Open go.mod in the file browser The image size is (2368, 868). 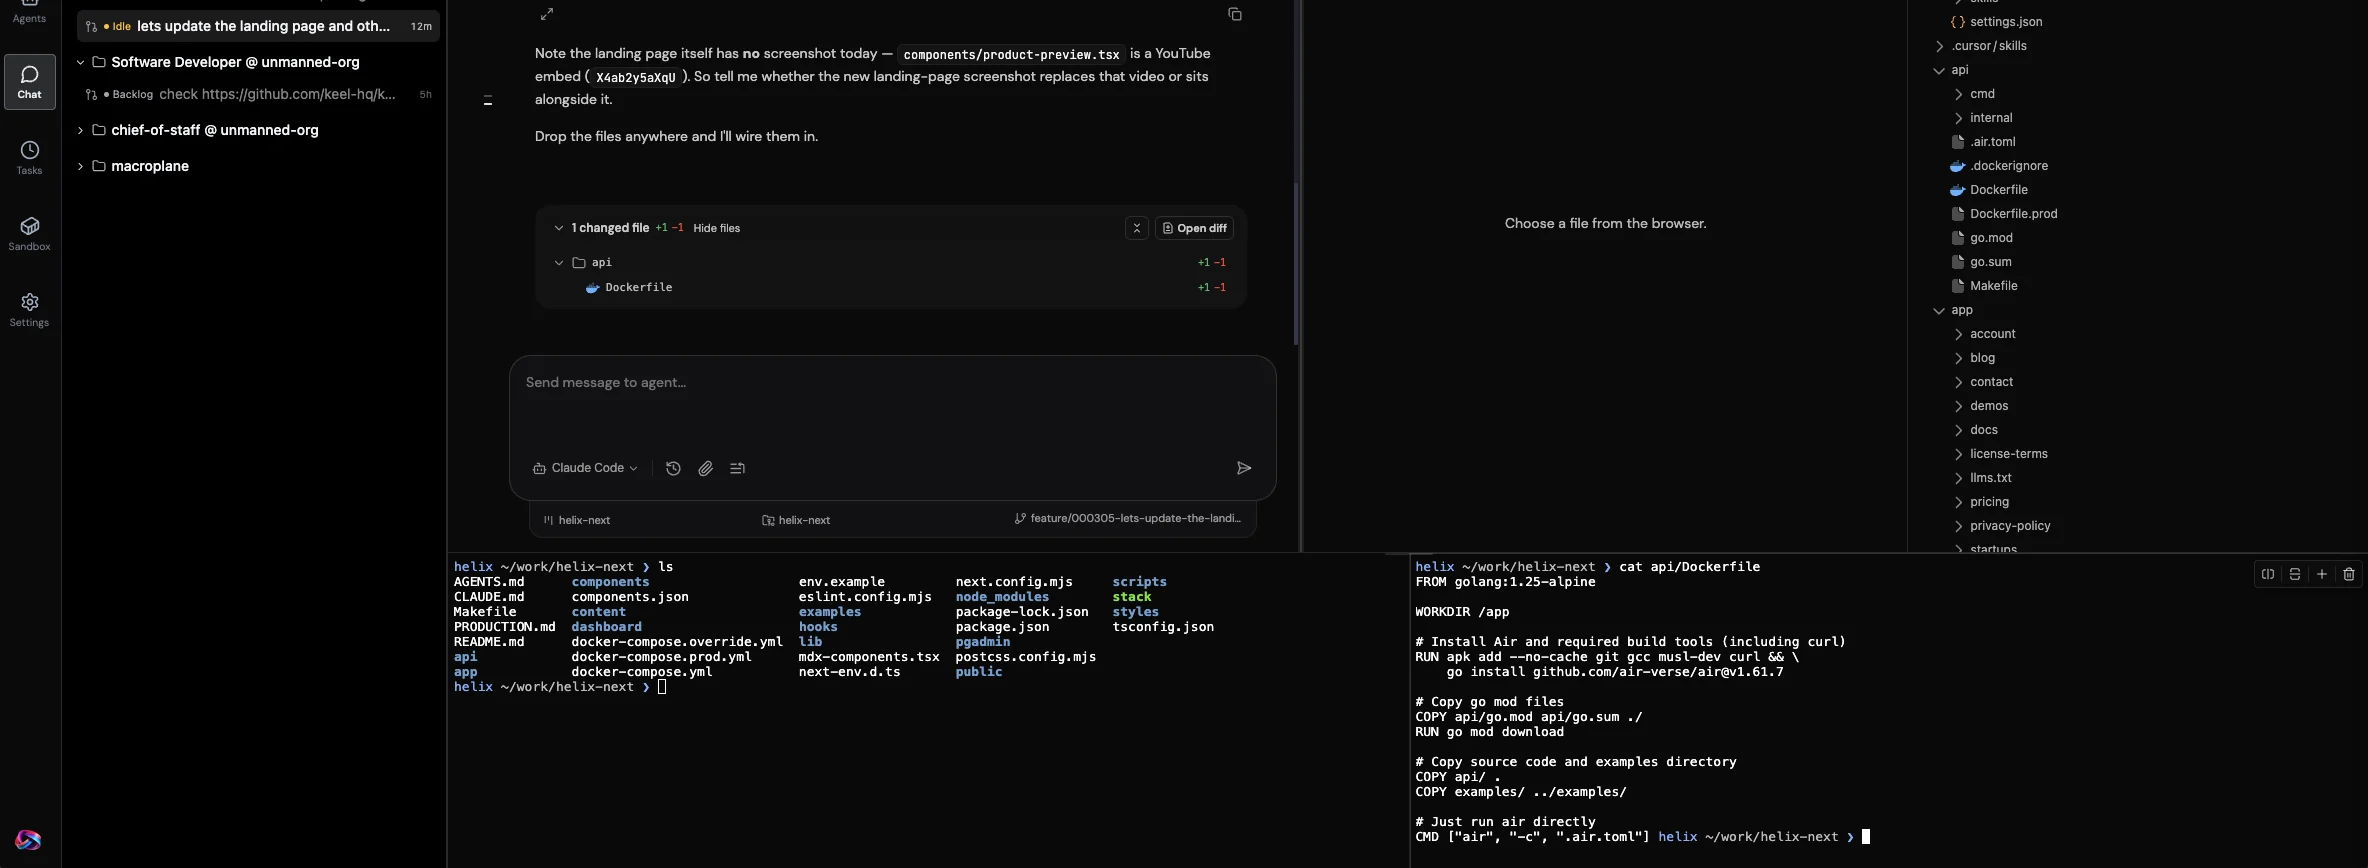coord(1991,238)
